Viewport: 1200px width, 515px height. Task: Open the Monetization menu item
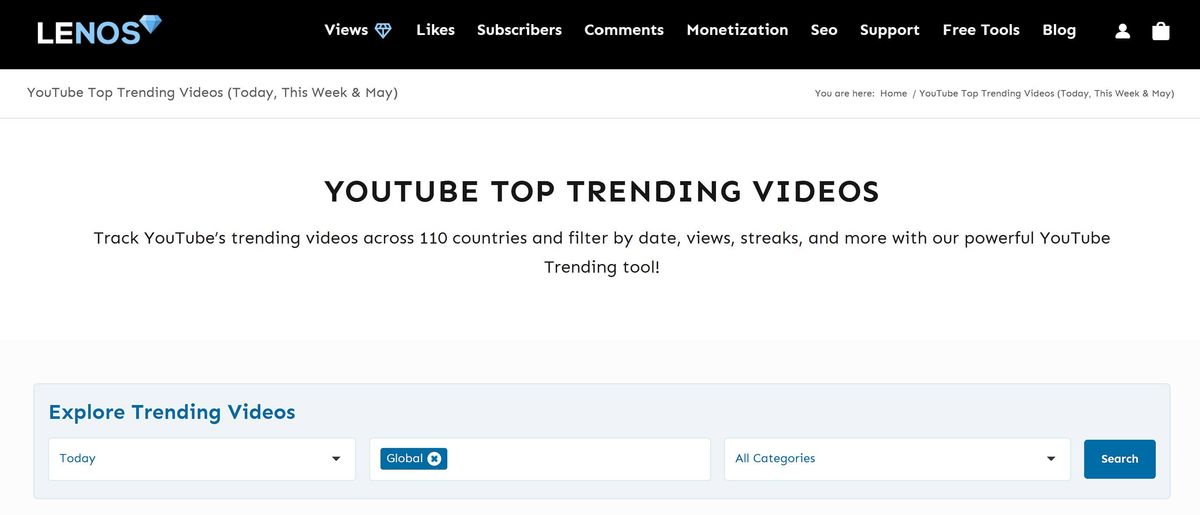[x=737, y=30]
